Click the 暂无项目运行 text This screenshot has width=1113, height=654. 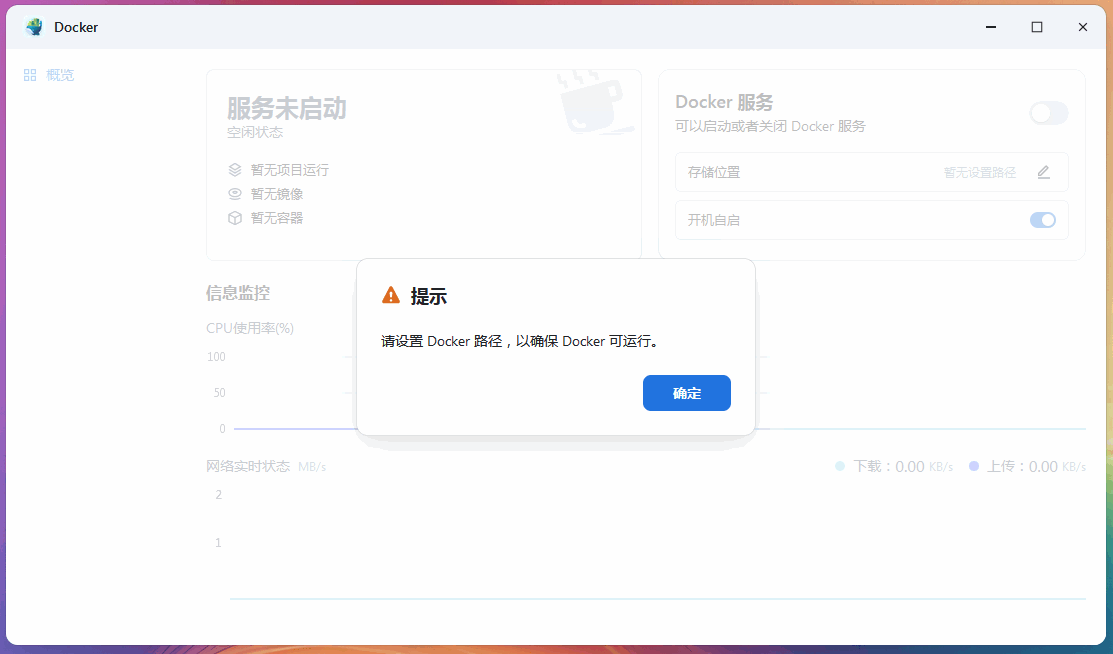click(290, 170)
